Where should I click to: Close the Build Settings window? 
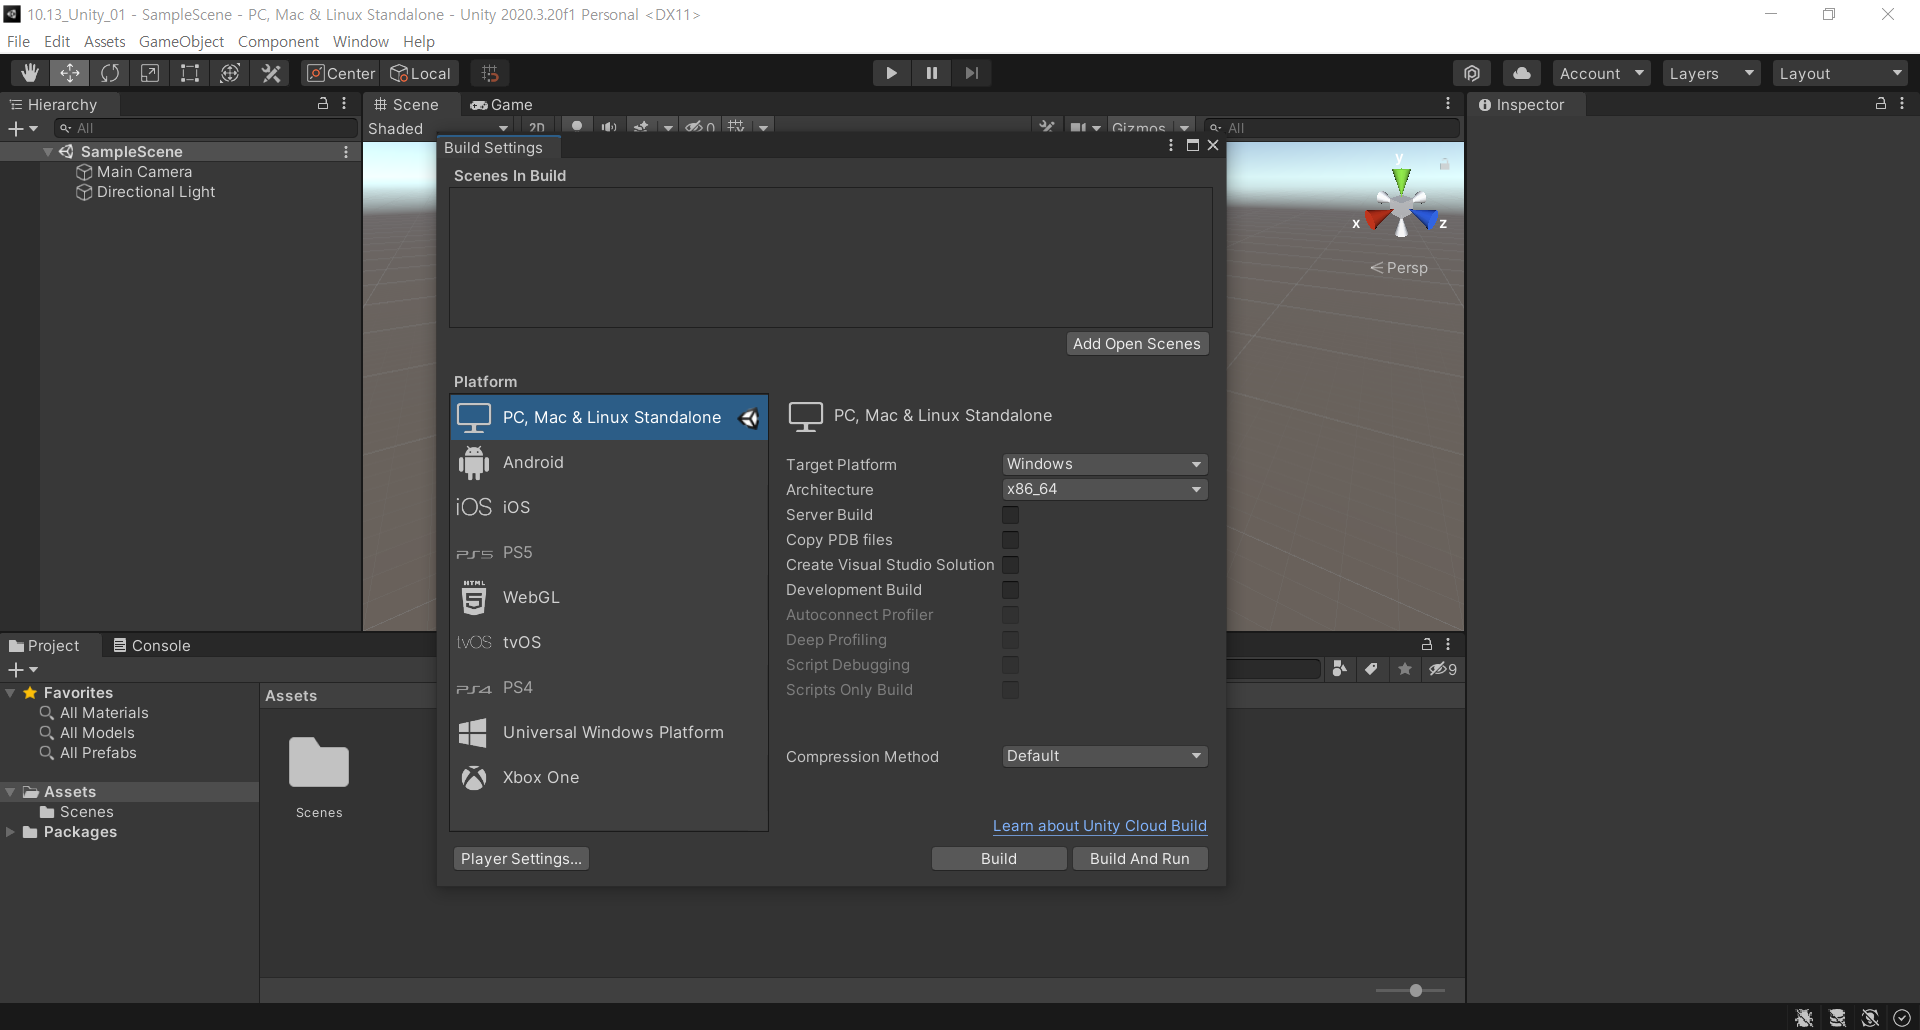point(1213,146)
